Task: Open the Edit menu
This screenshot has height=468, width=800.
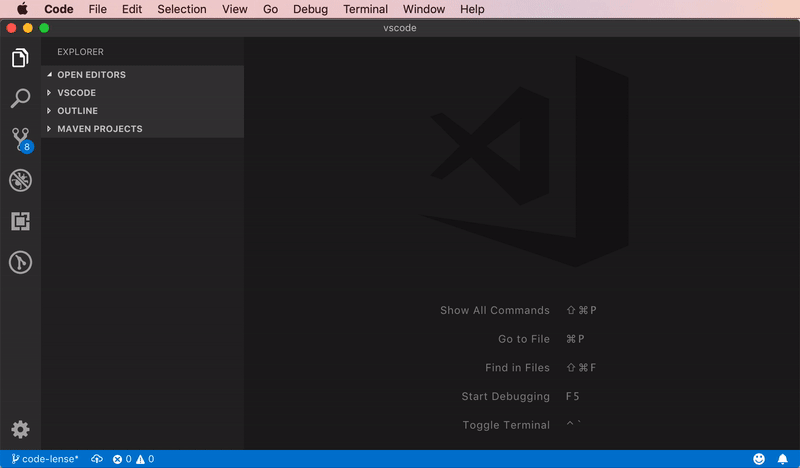Action: tap(132, 9)
